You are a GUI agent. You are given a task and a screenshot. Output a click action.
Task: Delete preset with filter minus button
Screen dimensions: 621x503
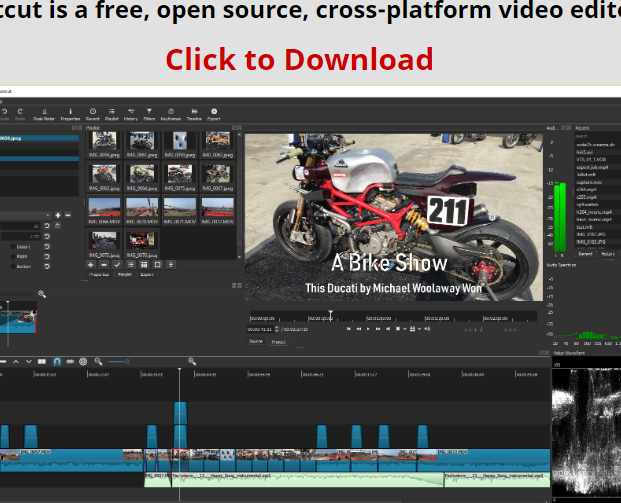point(68,215)
